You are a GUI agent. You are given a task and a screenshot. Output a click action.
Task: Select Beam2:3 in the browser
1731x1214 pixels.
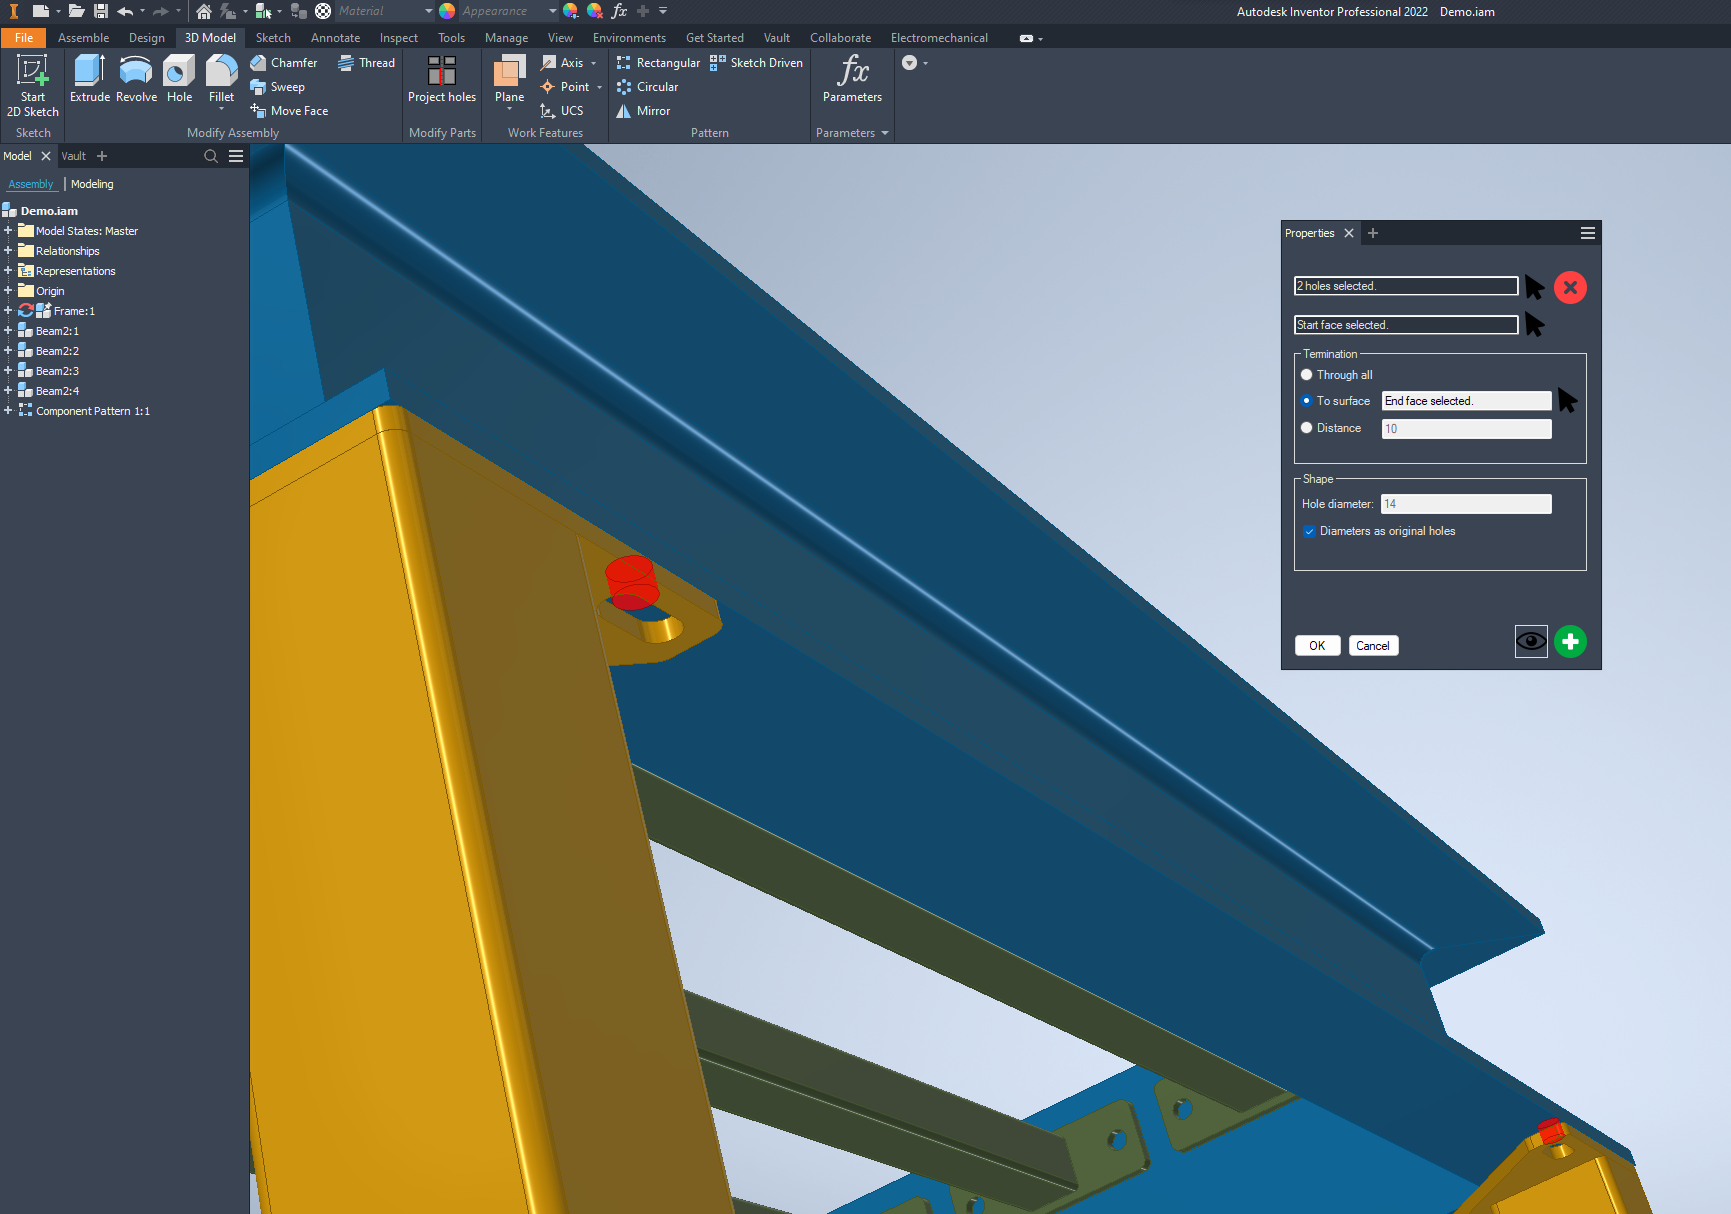tap(57, 371)
